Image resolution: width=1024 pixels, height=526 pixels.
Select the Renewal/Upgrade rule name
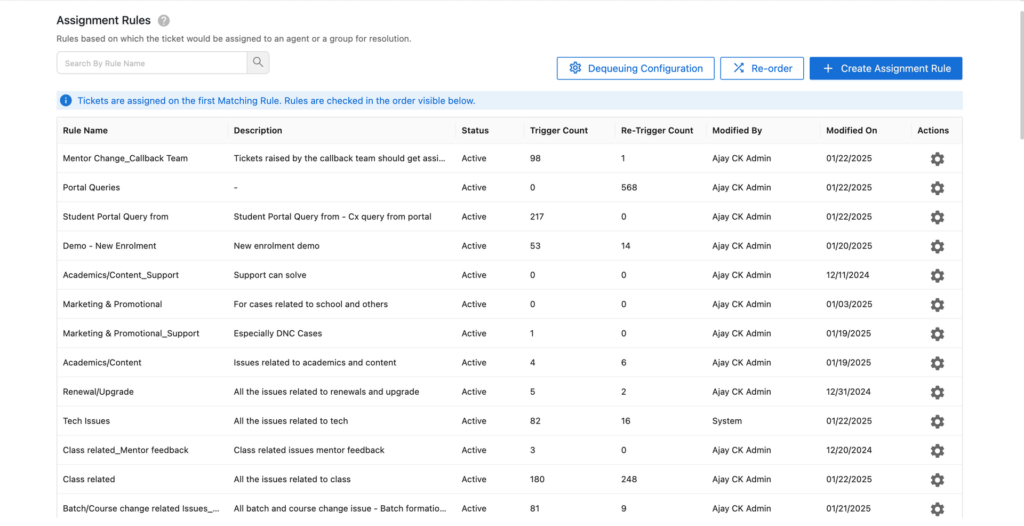point(98,392)
